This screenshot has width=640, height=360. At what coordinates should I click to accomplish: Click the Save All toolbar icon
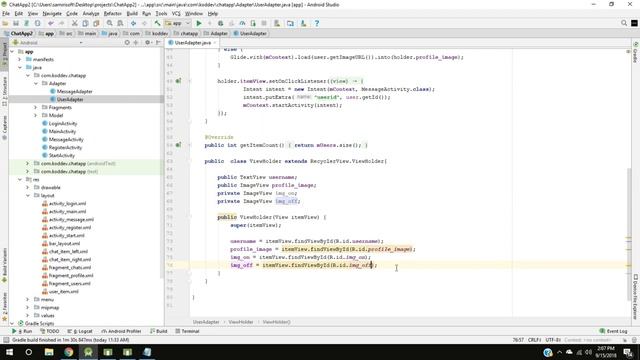(x=16, y=23)
